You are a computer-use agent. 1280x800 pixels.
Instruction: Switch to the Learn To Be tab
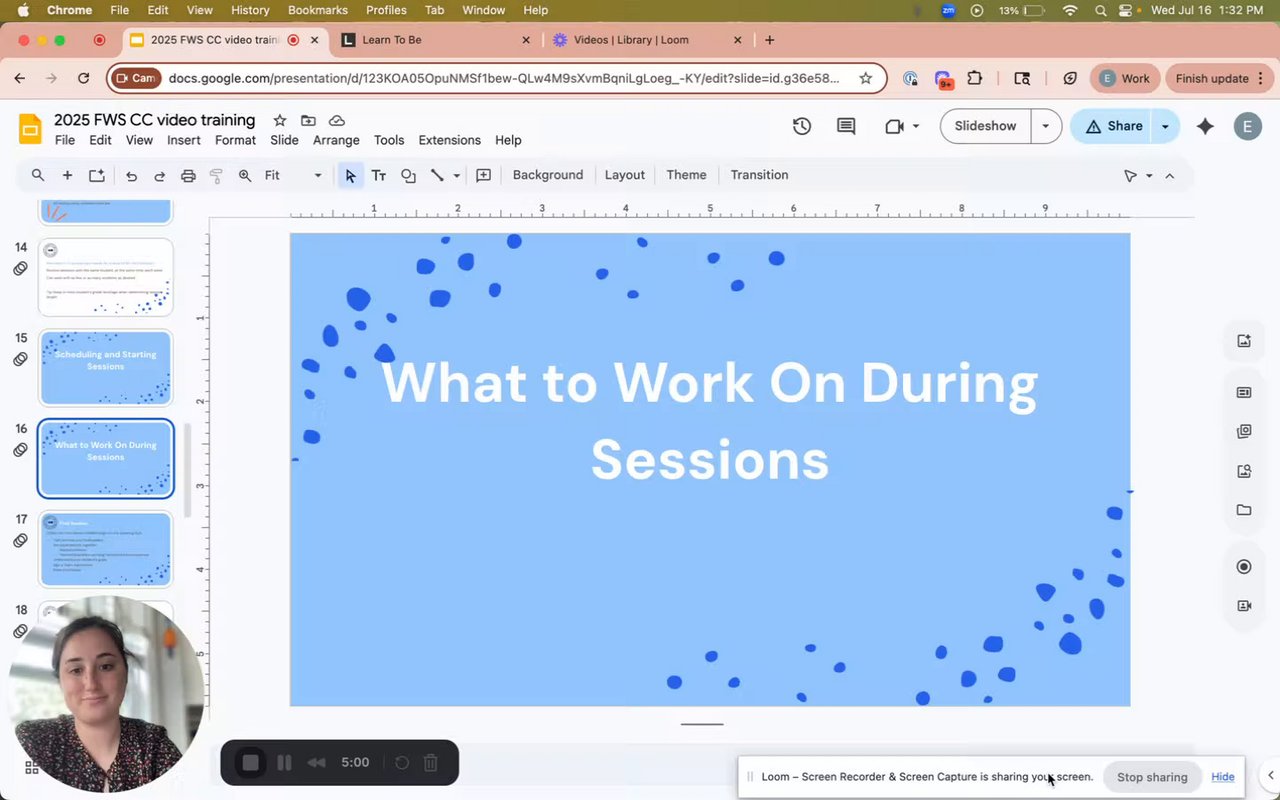[x=436, y=40]
